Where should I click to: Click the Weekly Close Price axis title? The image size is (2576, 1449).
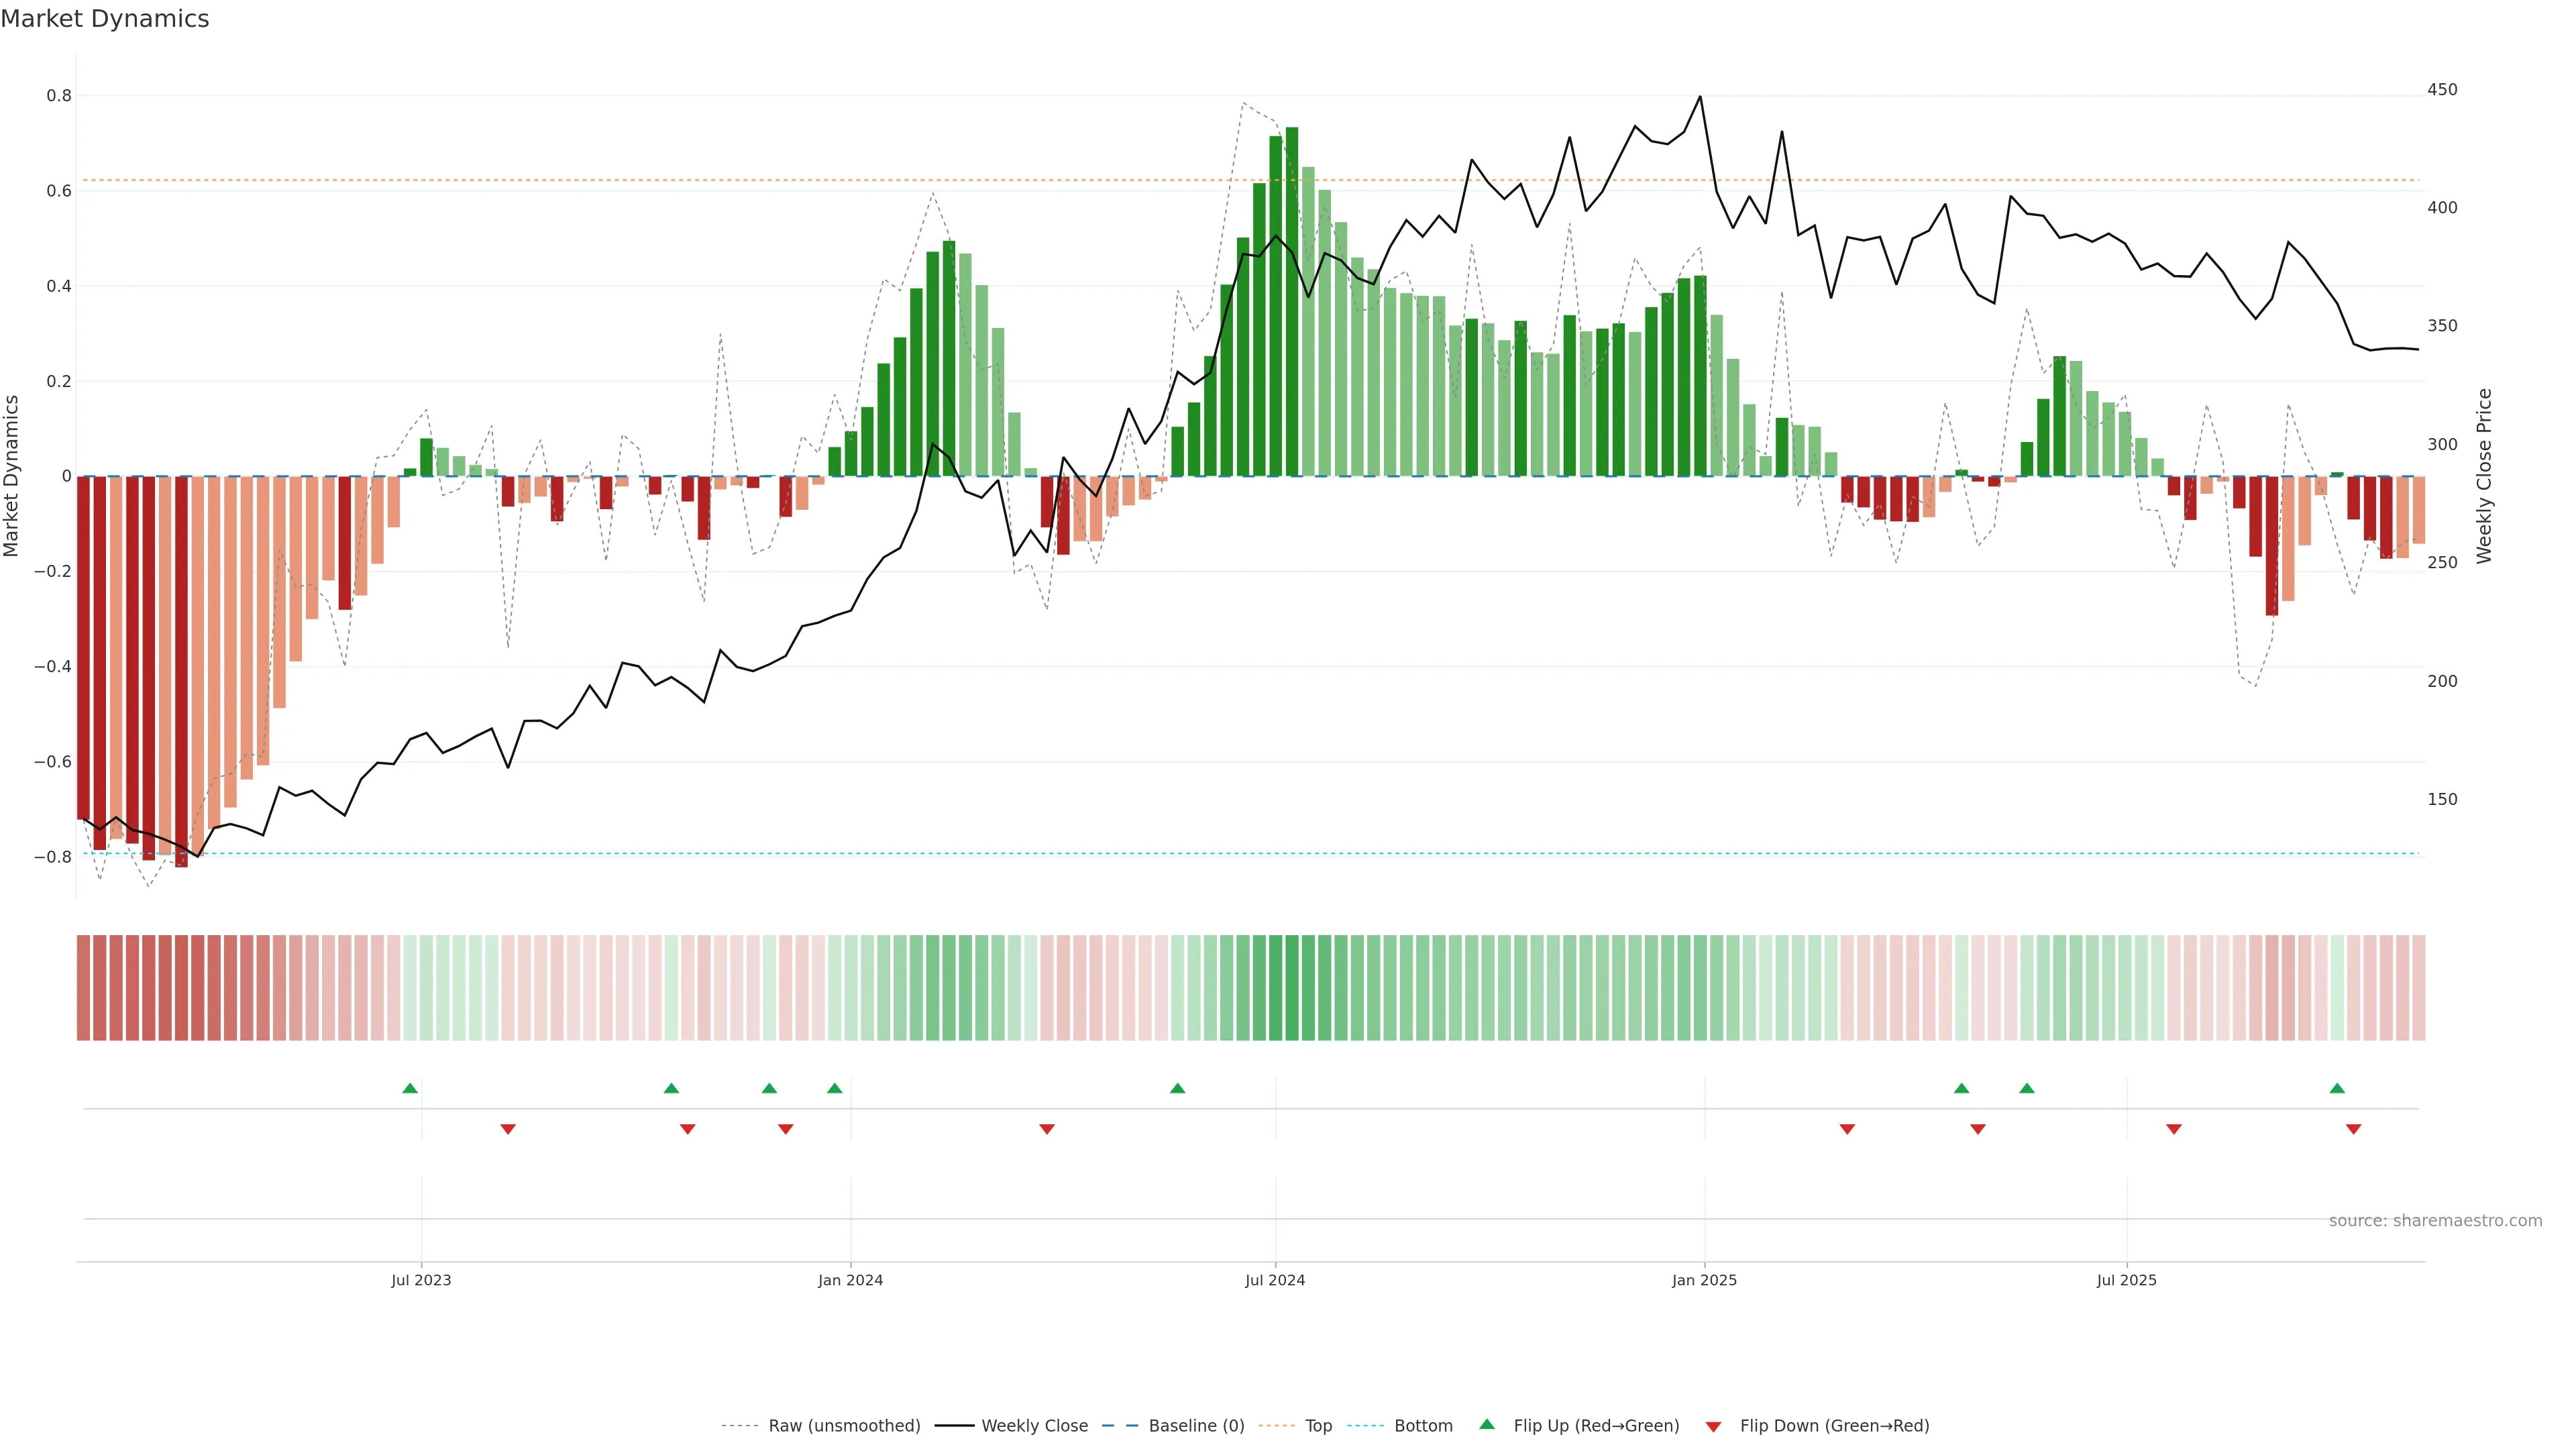pos(2484,476)
